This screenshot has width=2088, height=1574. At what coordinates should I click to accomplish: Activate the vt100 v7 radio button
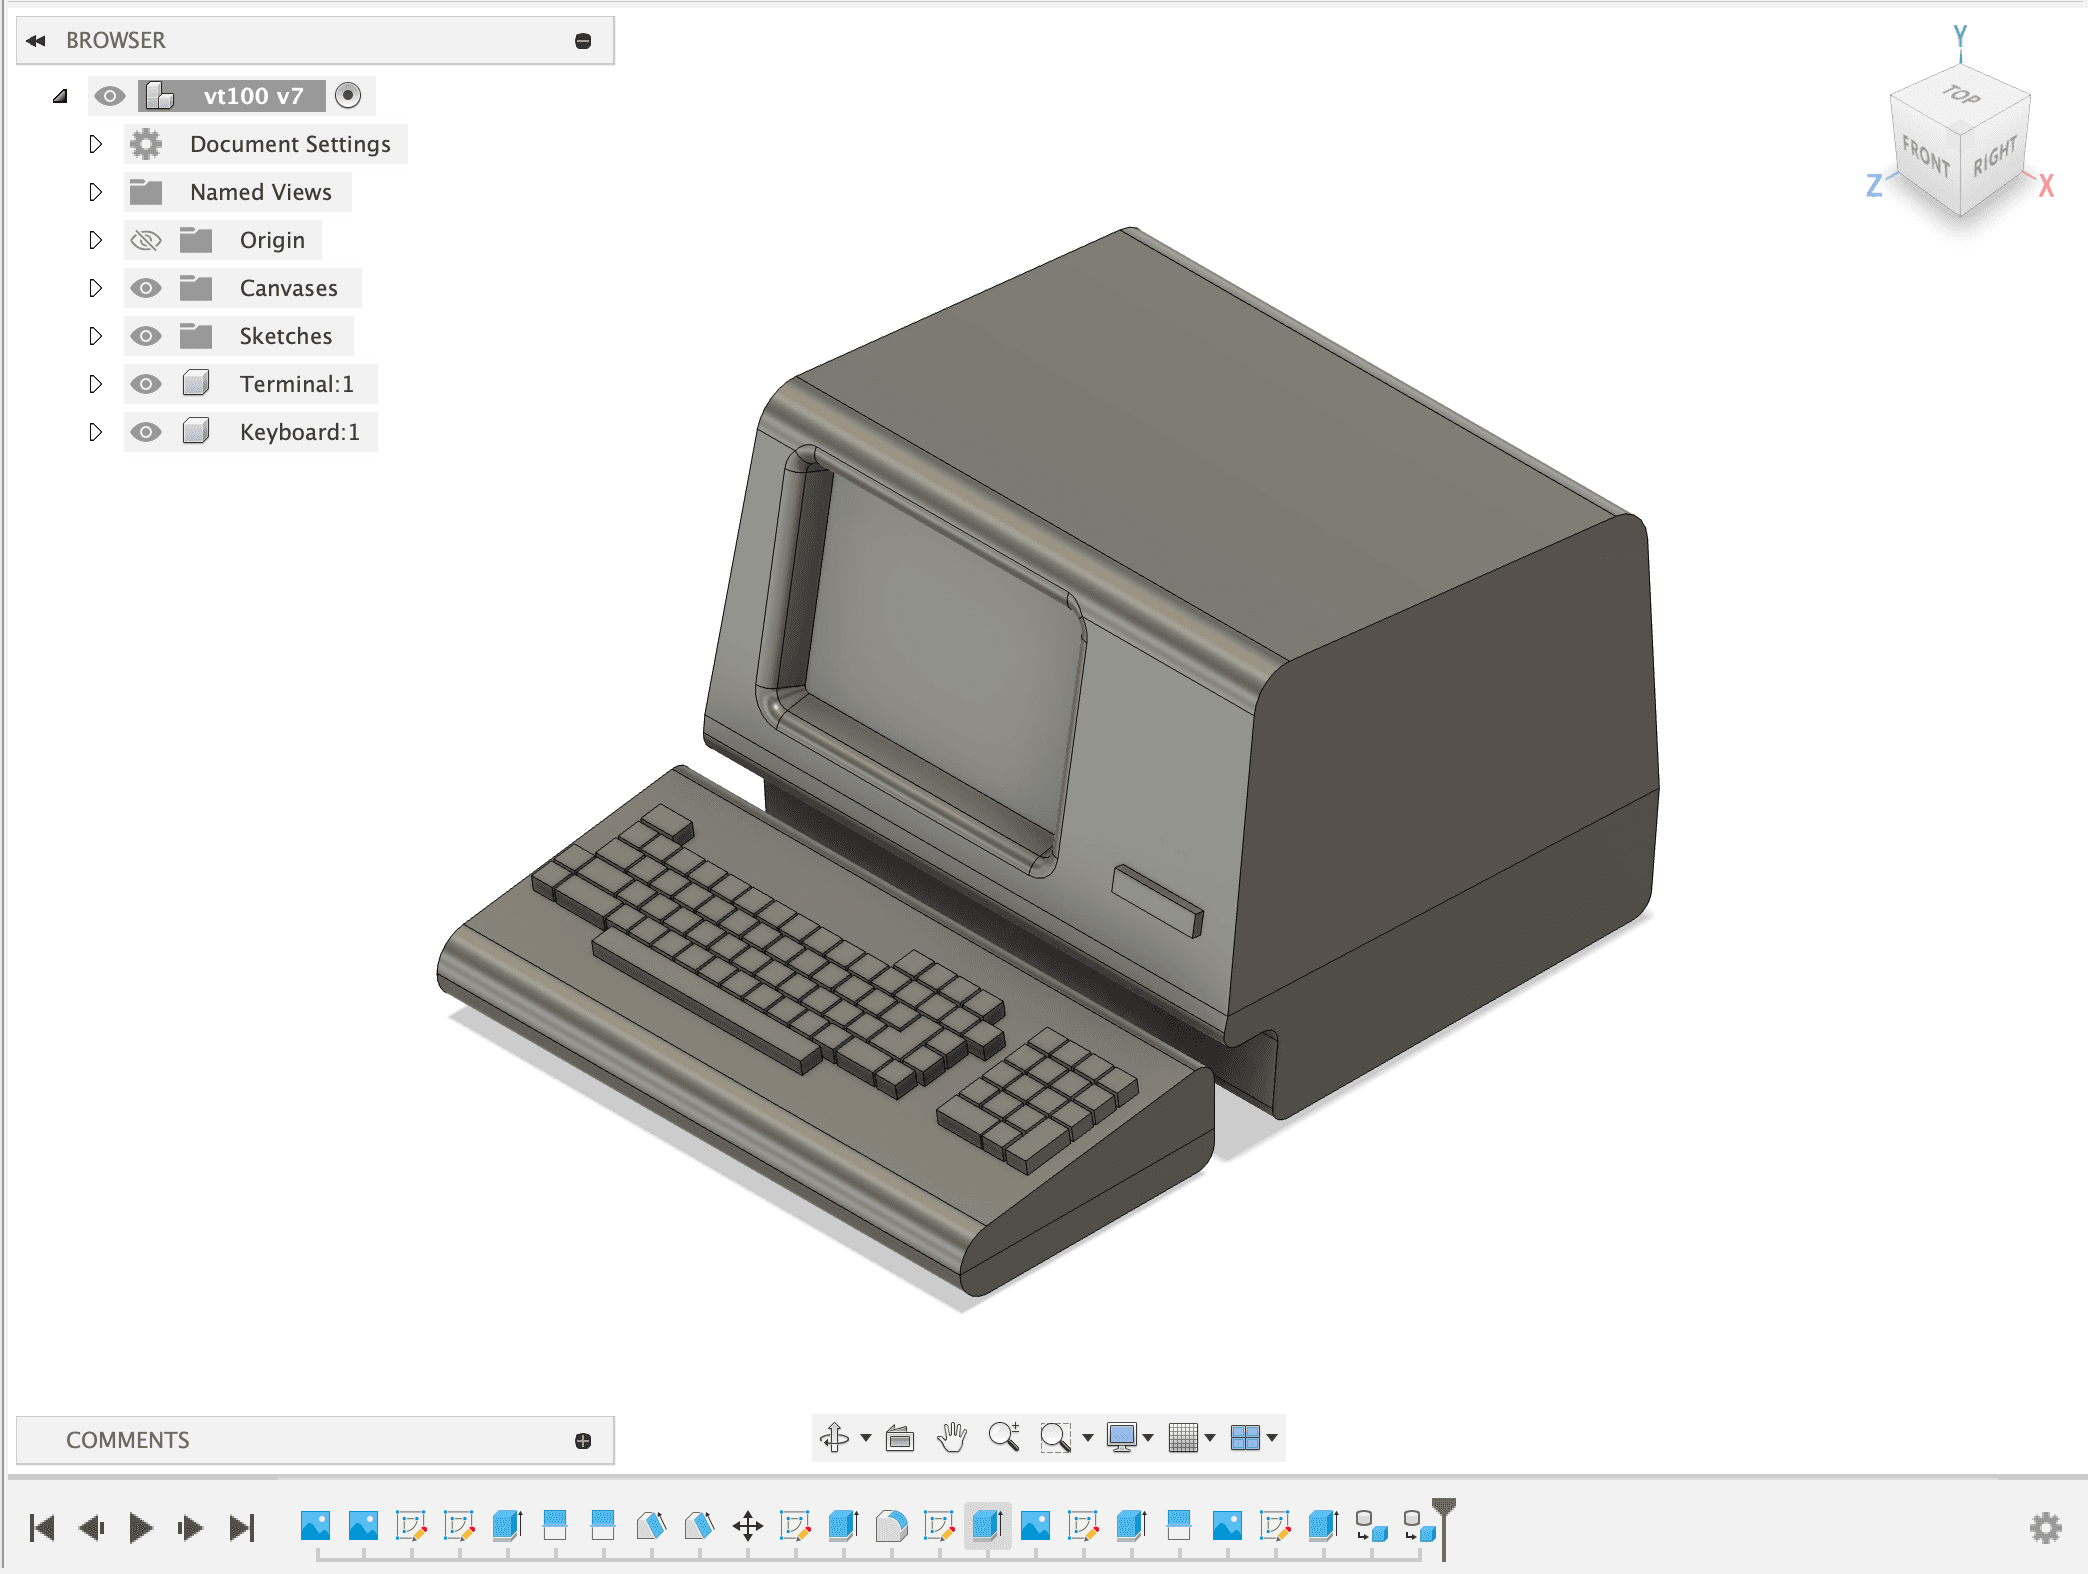pyautogui.click(x=348, y=96)
